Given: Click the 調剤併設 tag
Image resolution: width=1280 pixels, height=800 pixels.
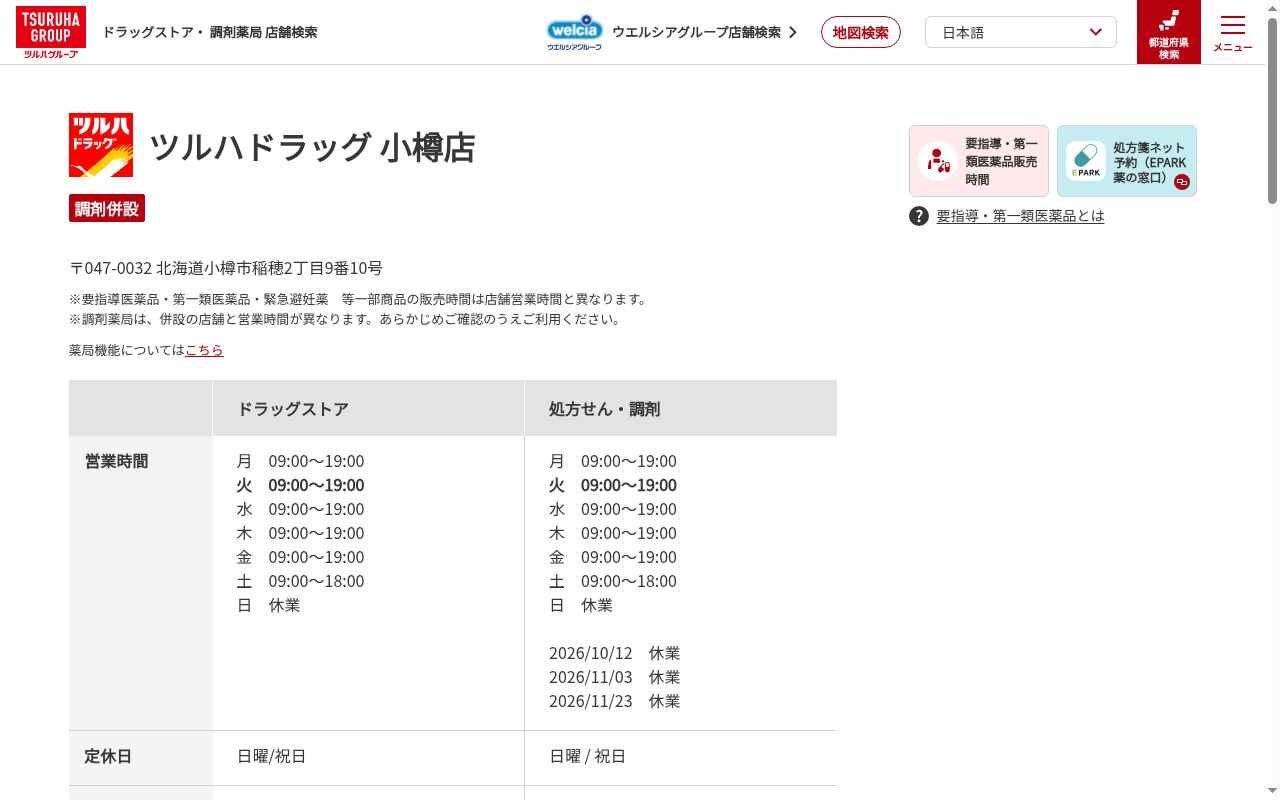Looking at the screenshot, I should tap(107, 208).
